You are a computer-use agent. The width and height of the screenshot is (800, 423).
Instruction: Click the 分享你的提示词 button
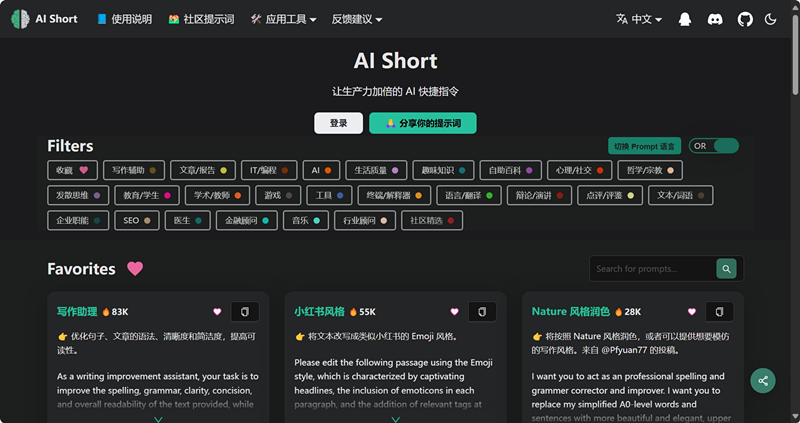pyautogui.click(x=422, y=123)
